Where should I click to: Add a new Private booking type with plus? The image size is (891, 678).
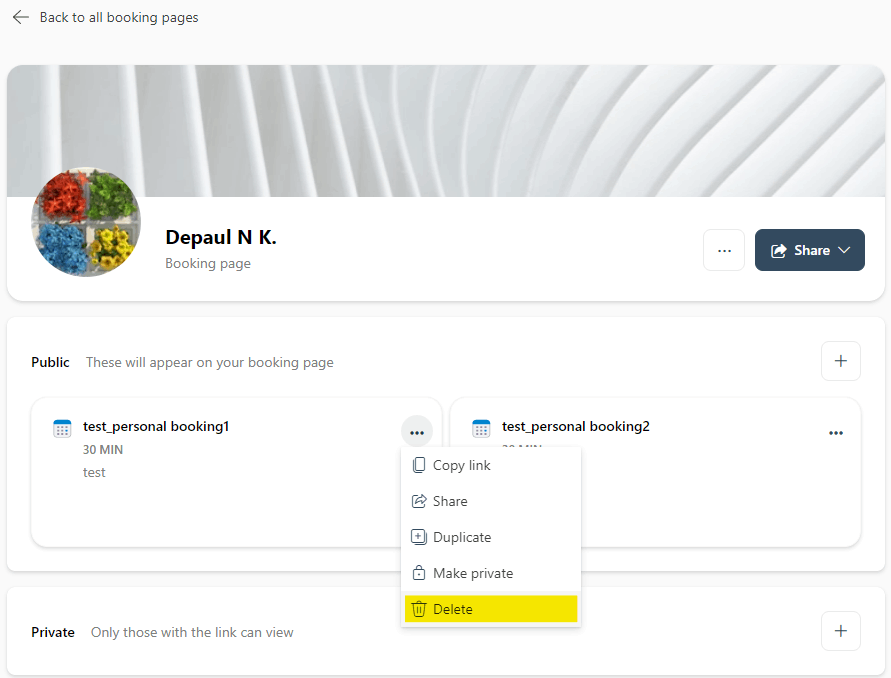click(x=841, y=631)
